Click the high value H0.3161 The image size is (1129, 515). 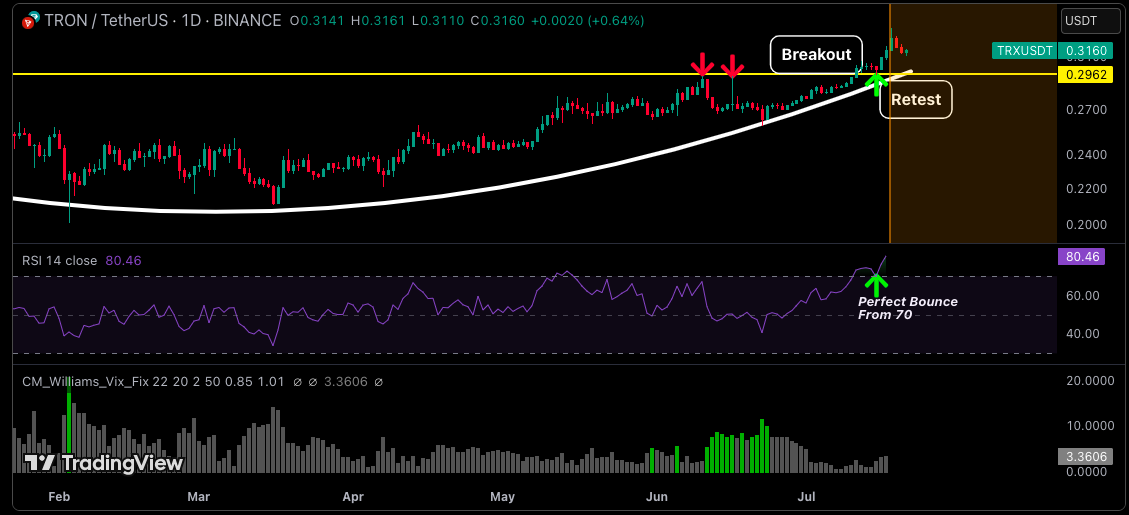pos(377,21)
